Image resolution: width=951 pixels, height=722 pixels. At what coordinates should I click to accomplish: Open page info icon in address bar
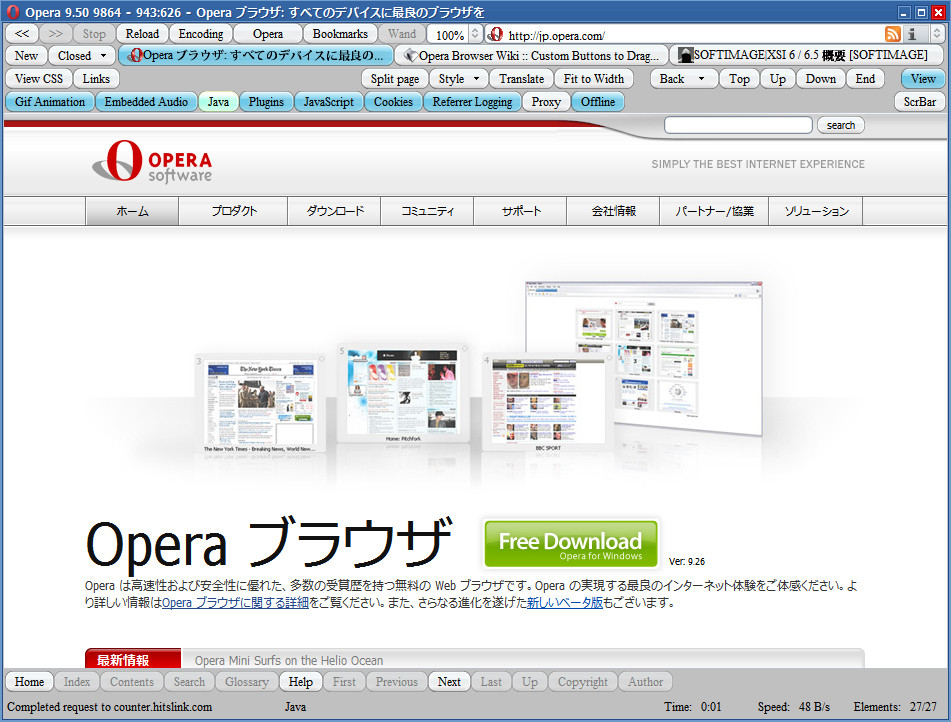(x=912, y=35)
